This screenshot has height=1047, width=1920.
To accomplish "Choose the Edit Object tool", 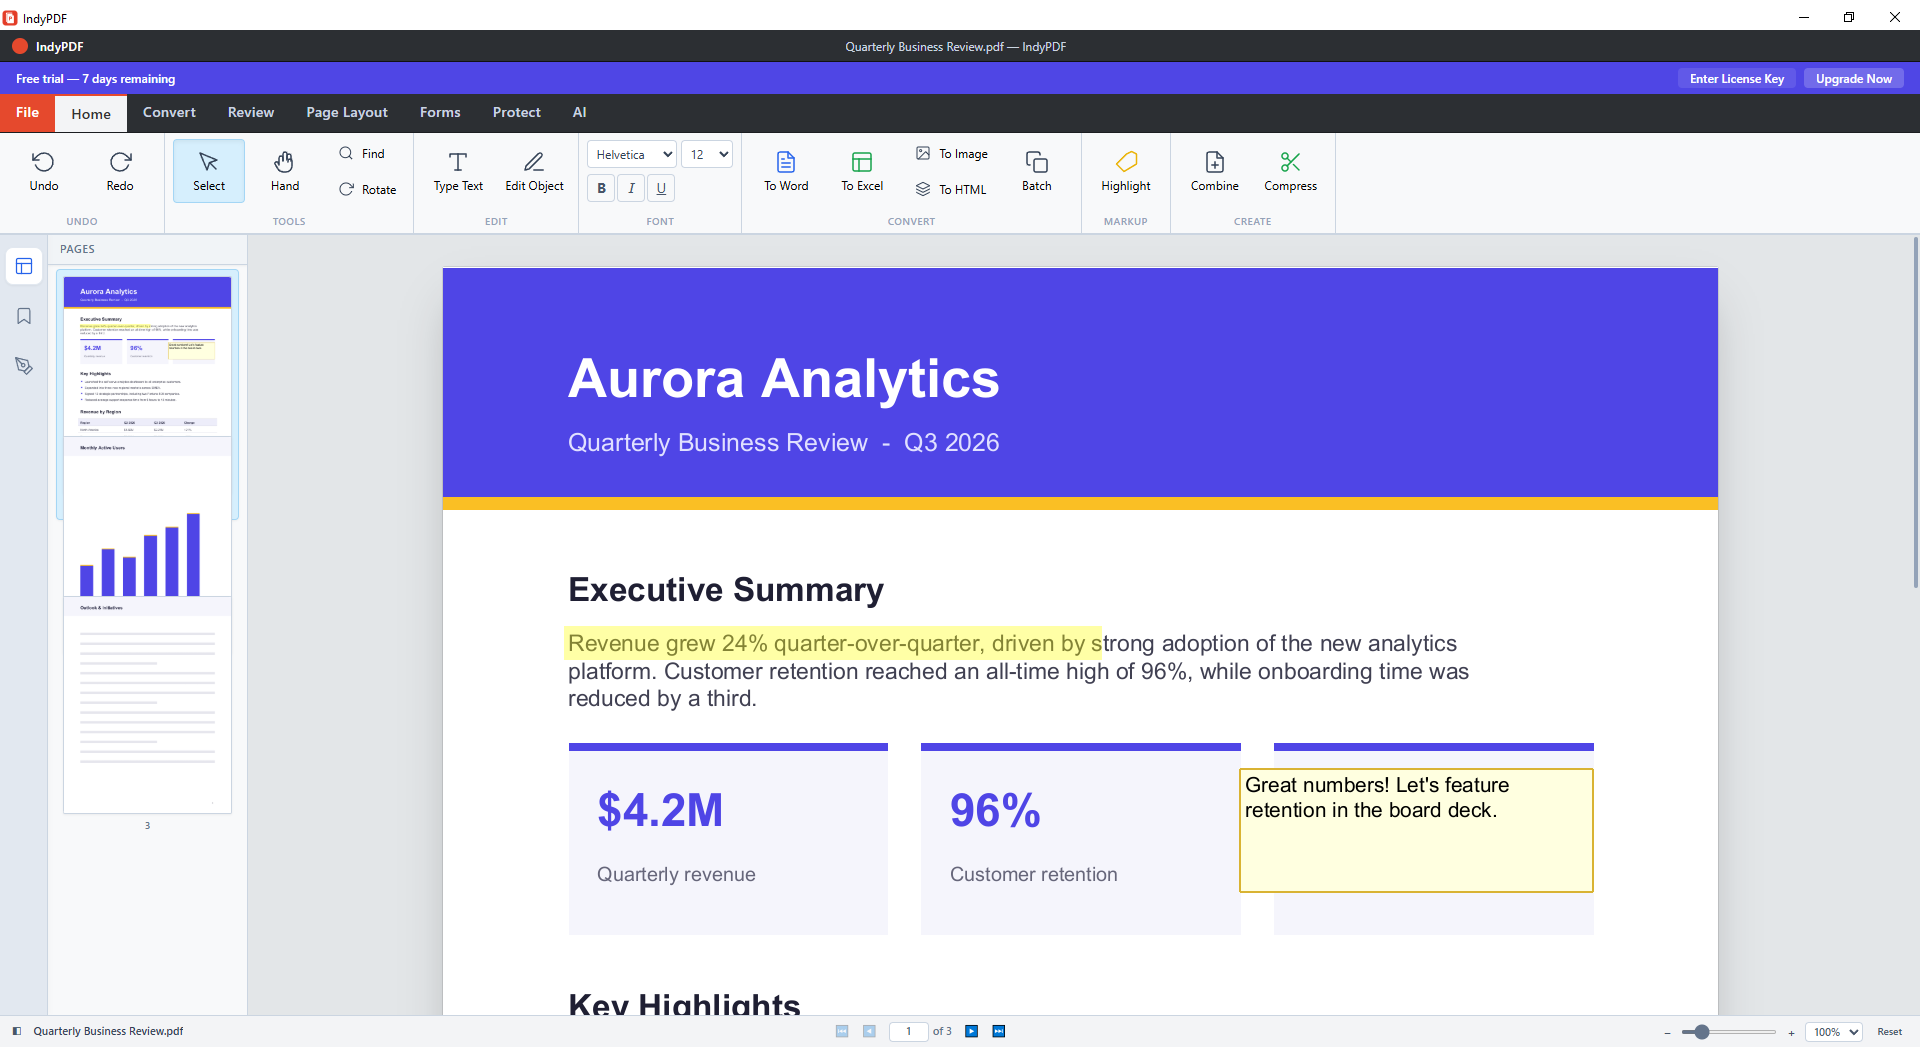I will click(534, 171).
